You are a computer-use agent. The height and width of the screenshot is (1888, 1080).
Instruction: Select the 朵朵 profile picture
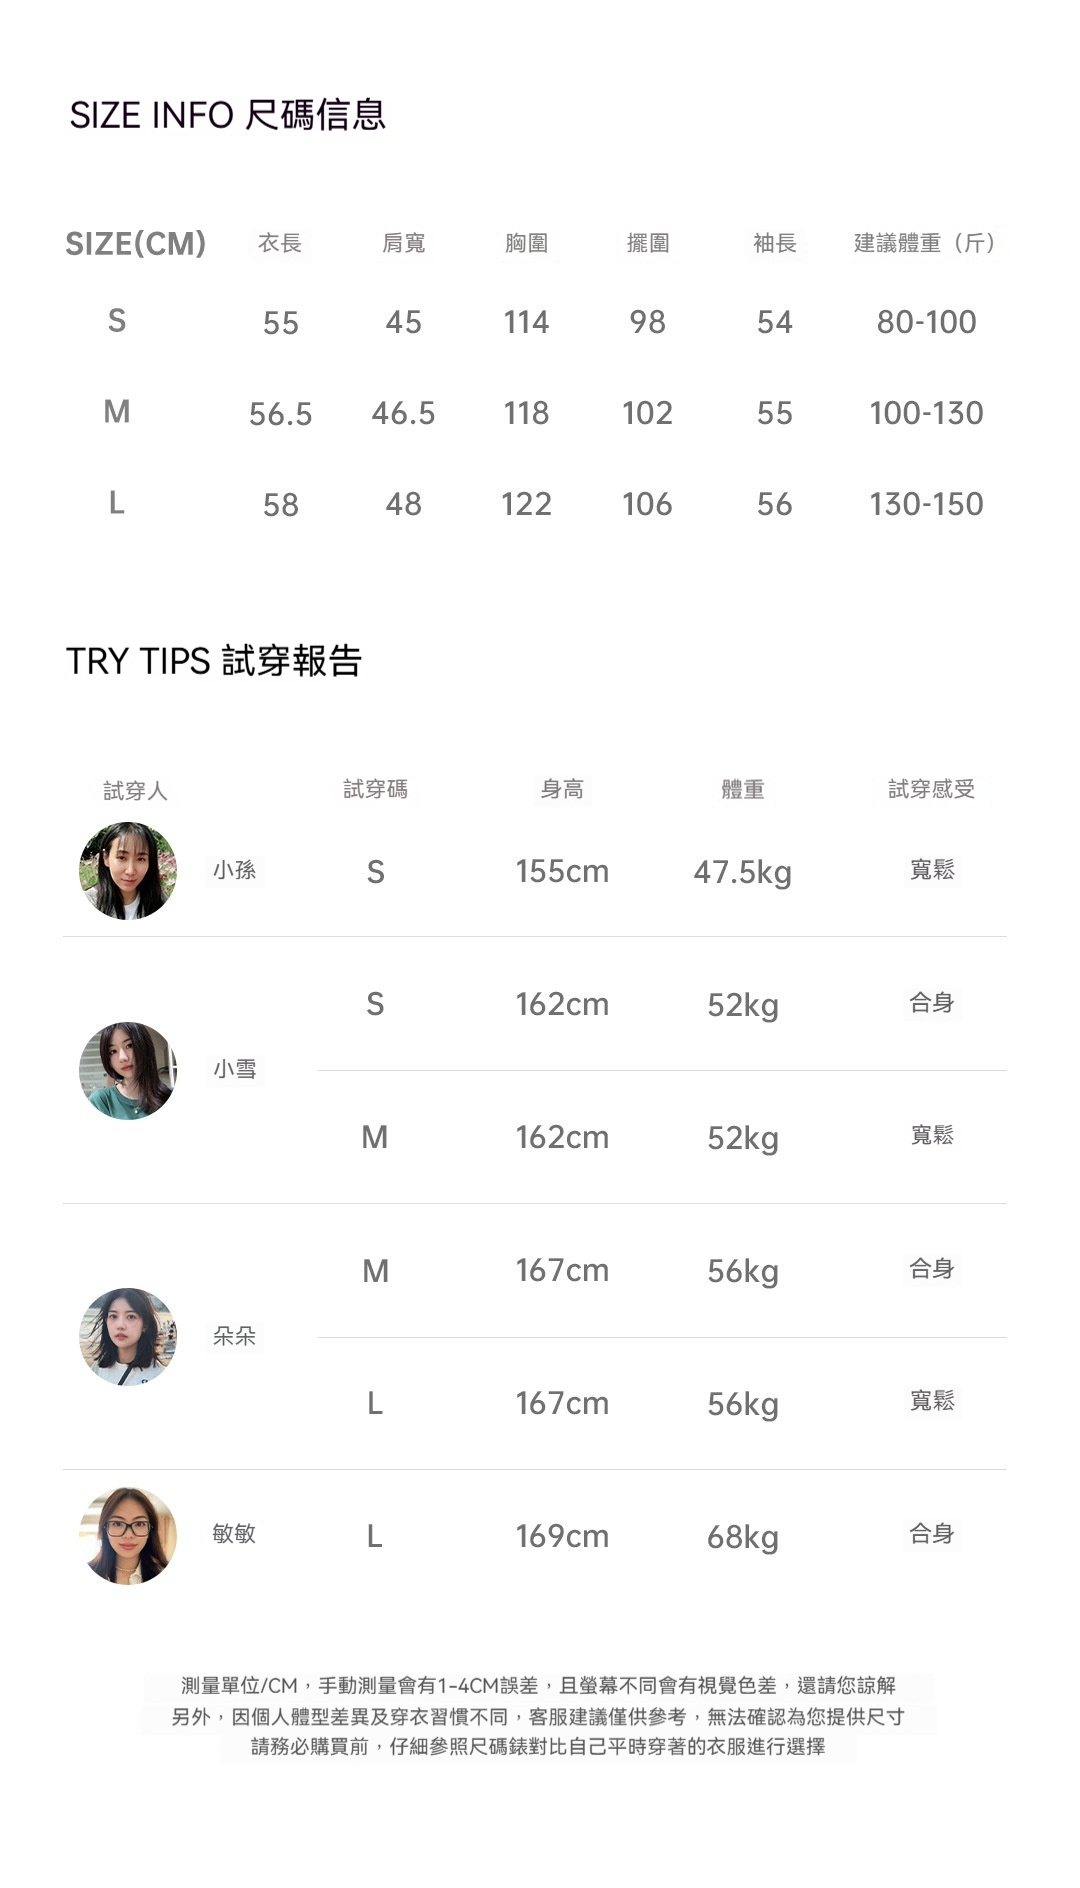click(x=128, y=1336)
